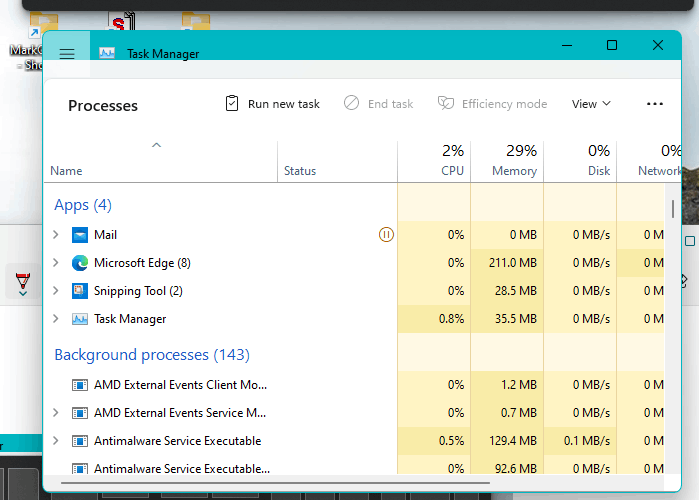Open the three-dot more options menu
Screen dimensions: 699x500
[x=654, y=104]
